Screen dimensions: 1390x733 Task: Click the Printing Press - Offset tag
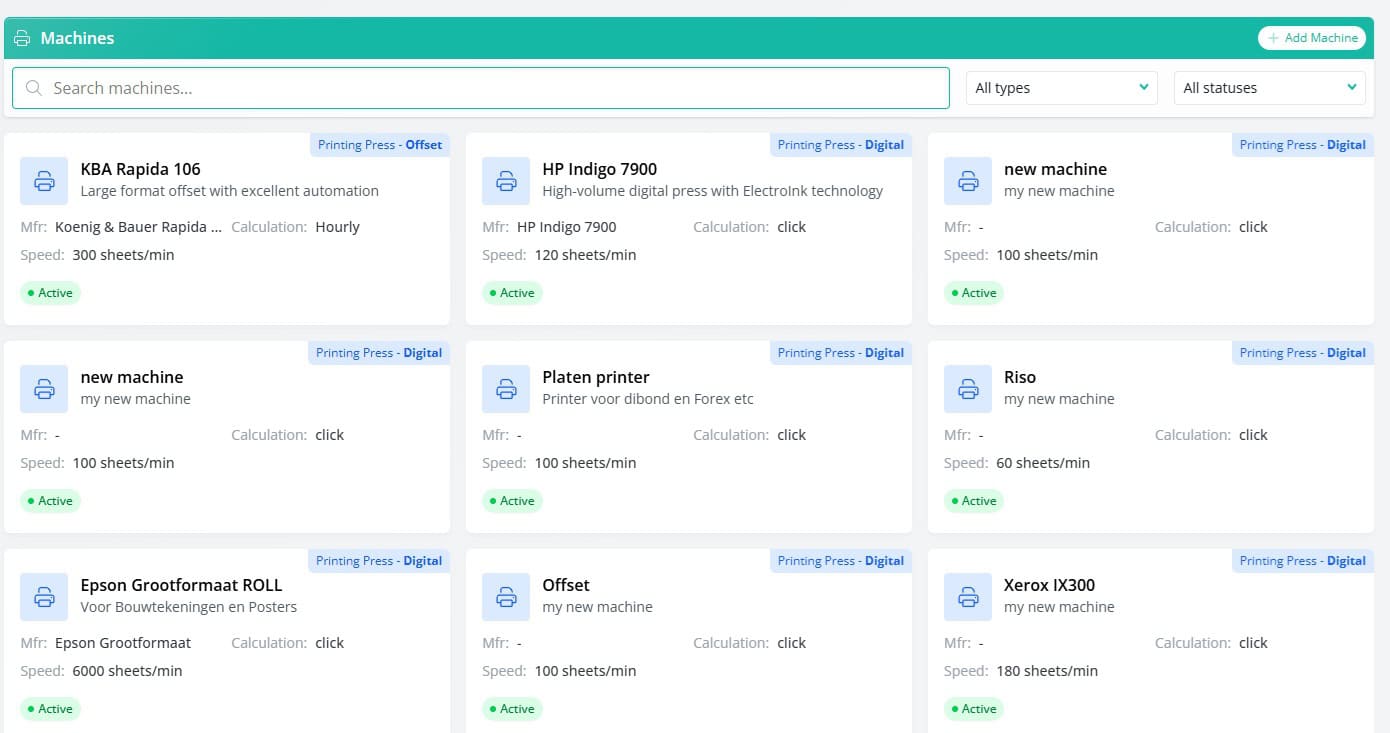pos(379,145)
